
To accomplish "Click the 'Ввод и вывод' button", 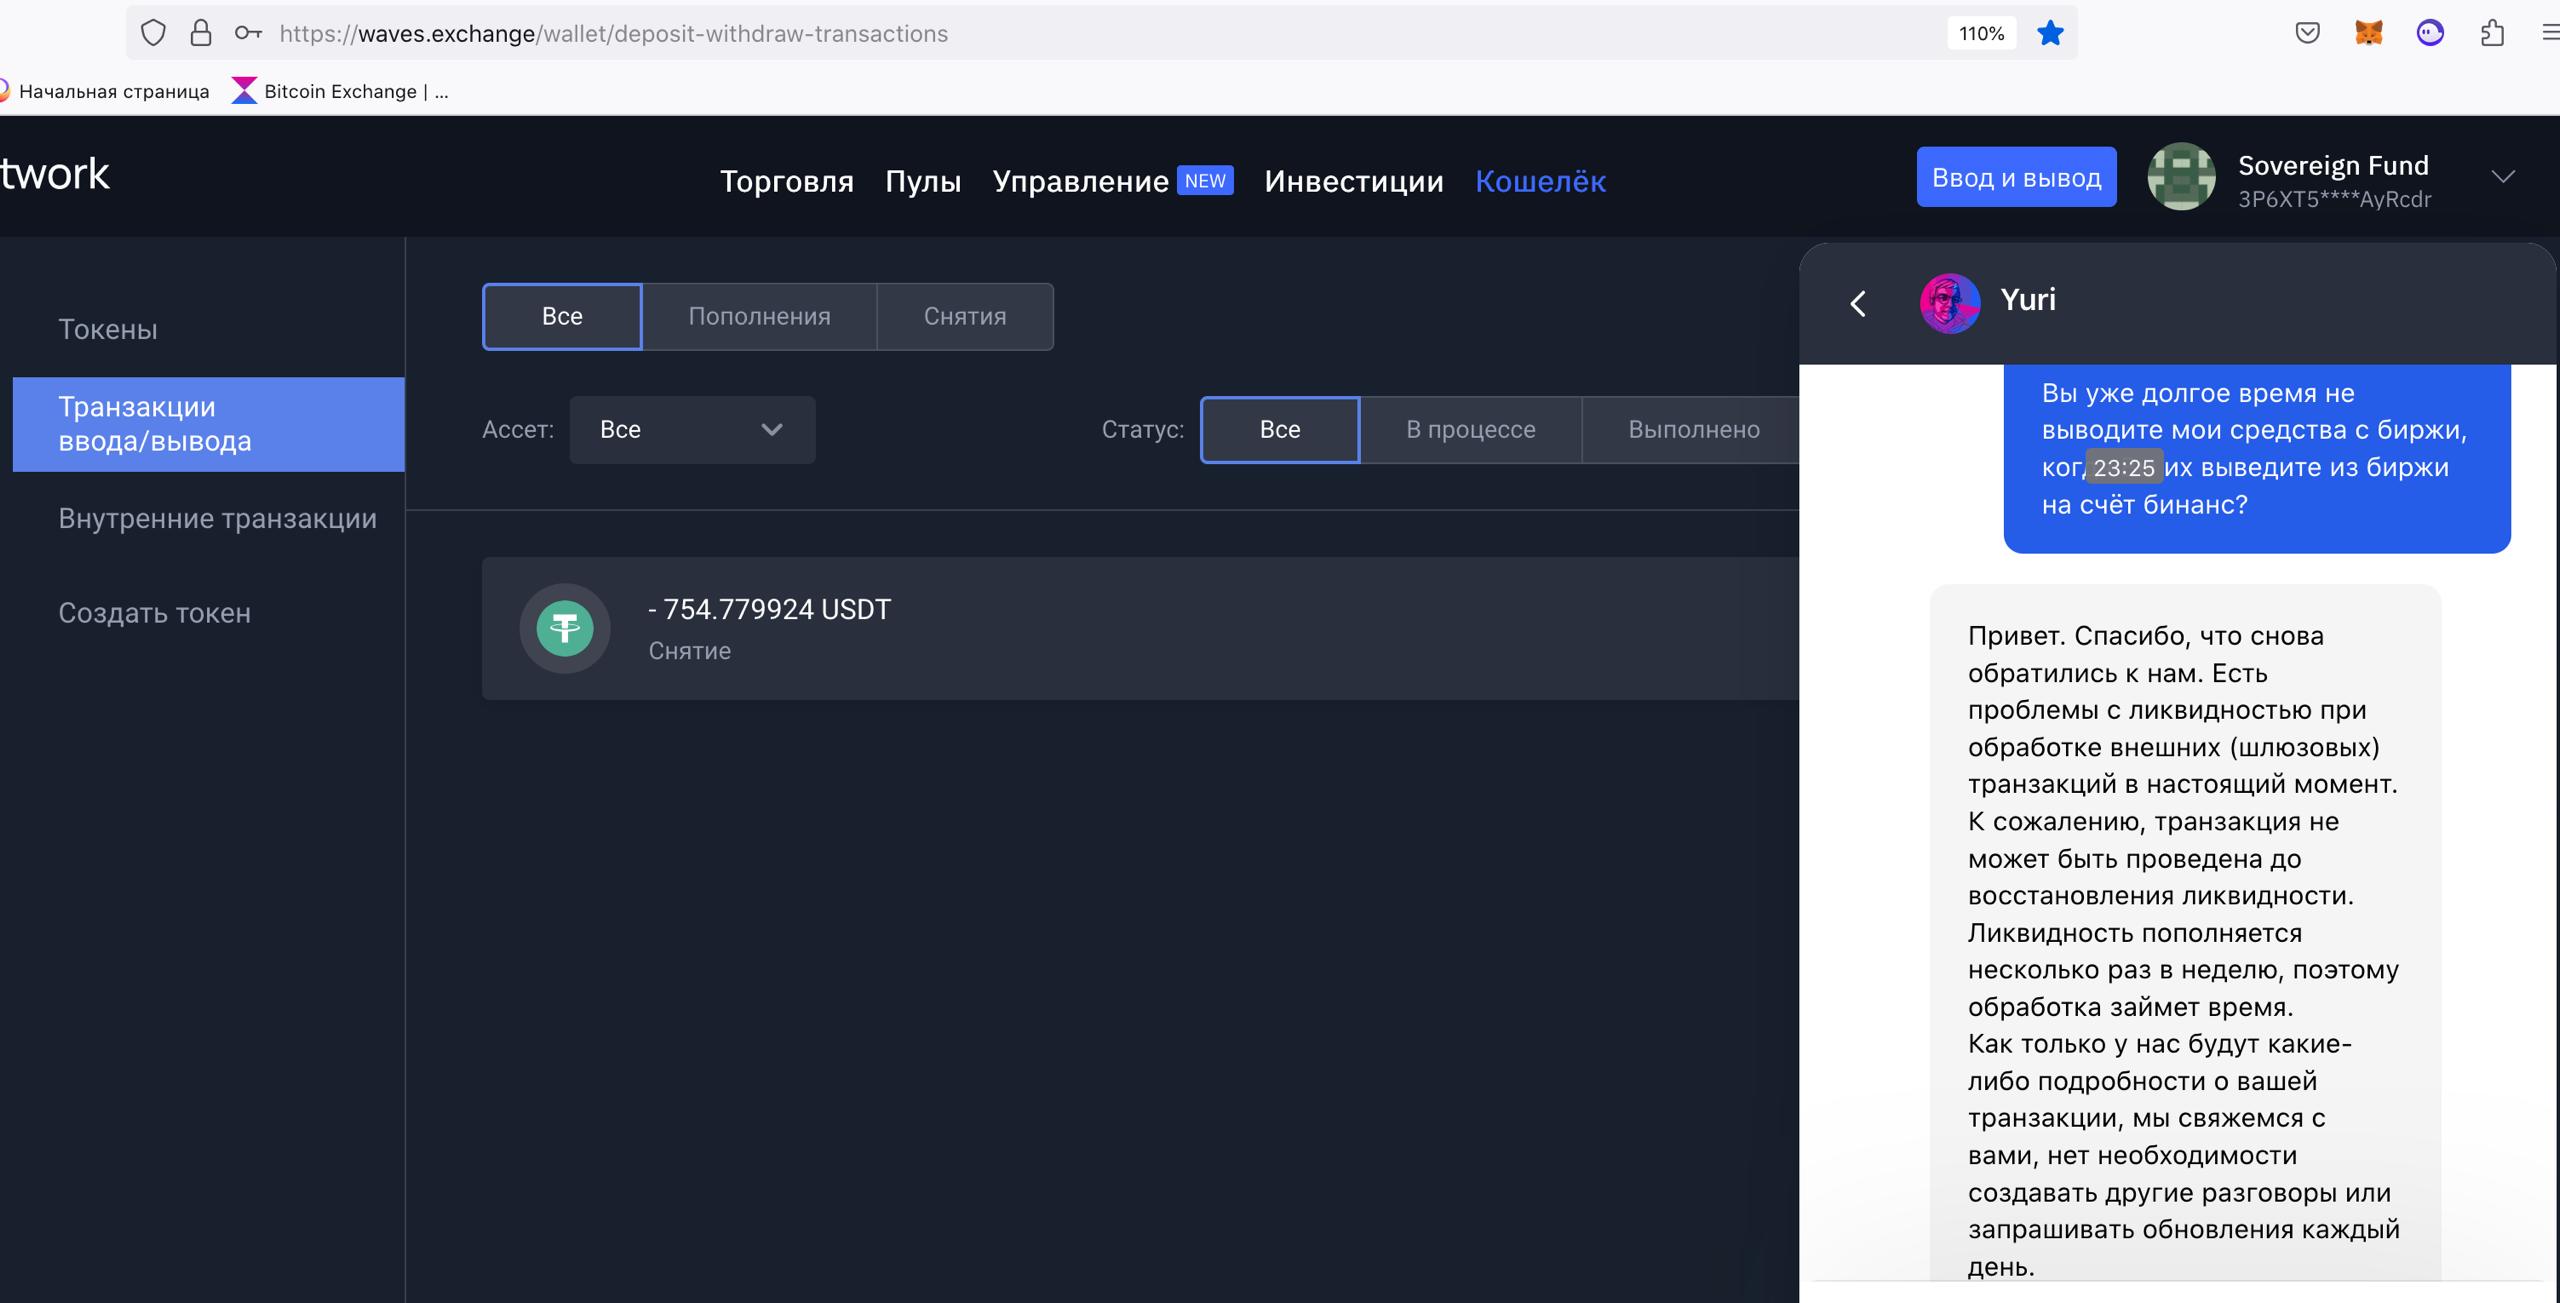I will coord(2016,177).
